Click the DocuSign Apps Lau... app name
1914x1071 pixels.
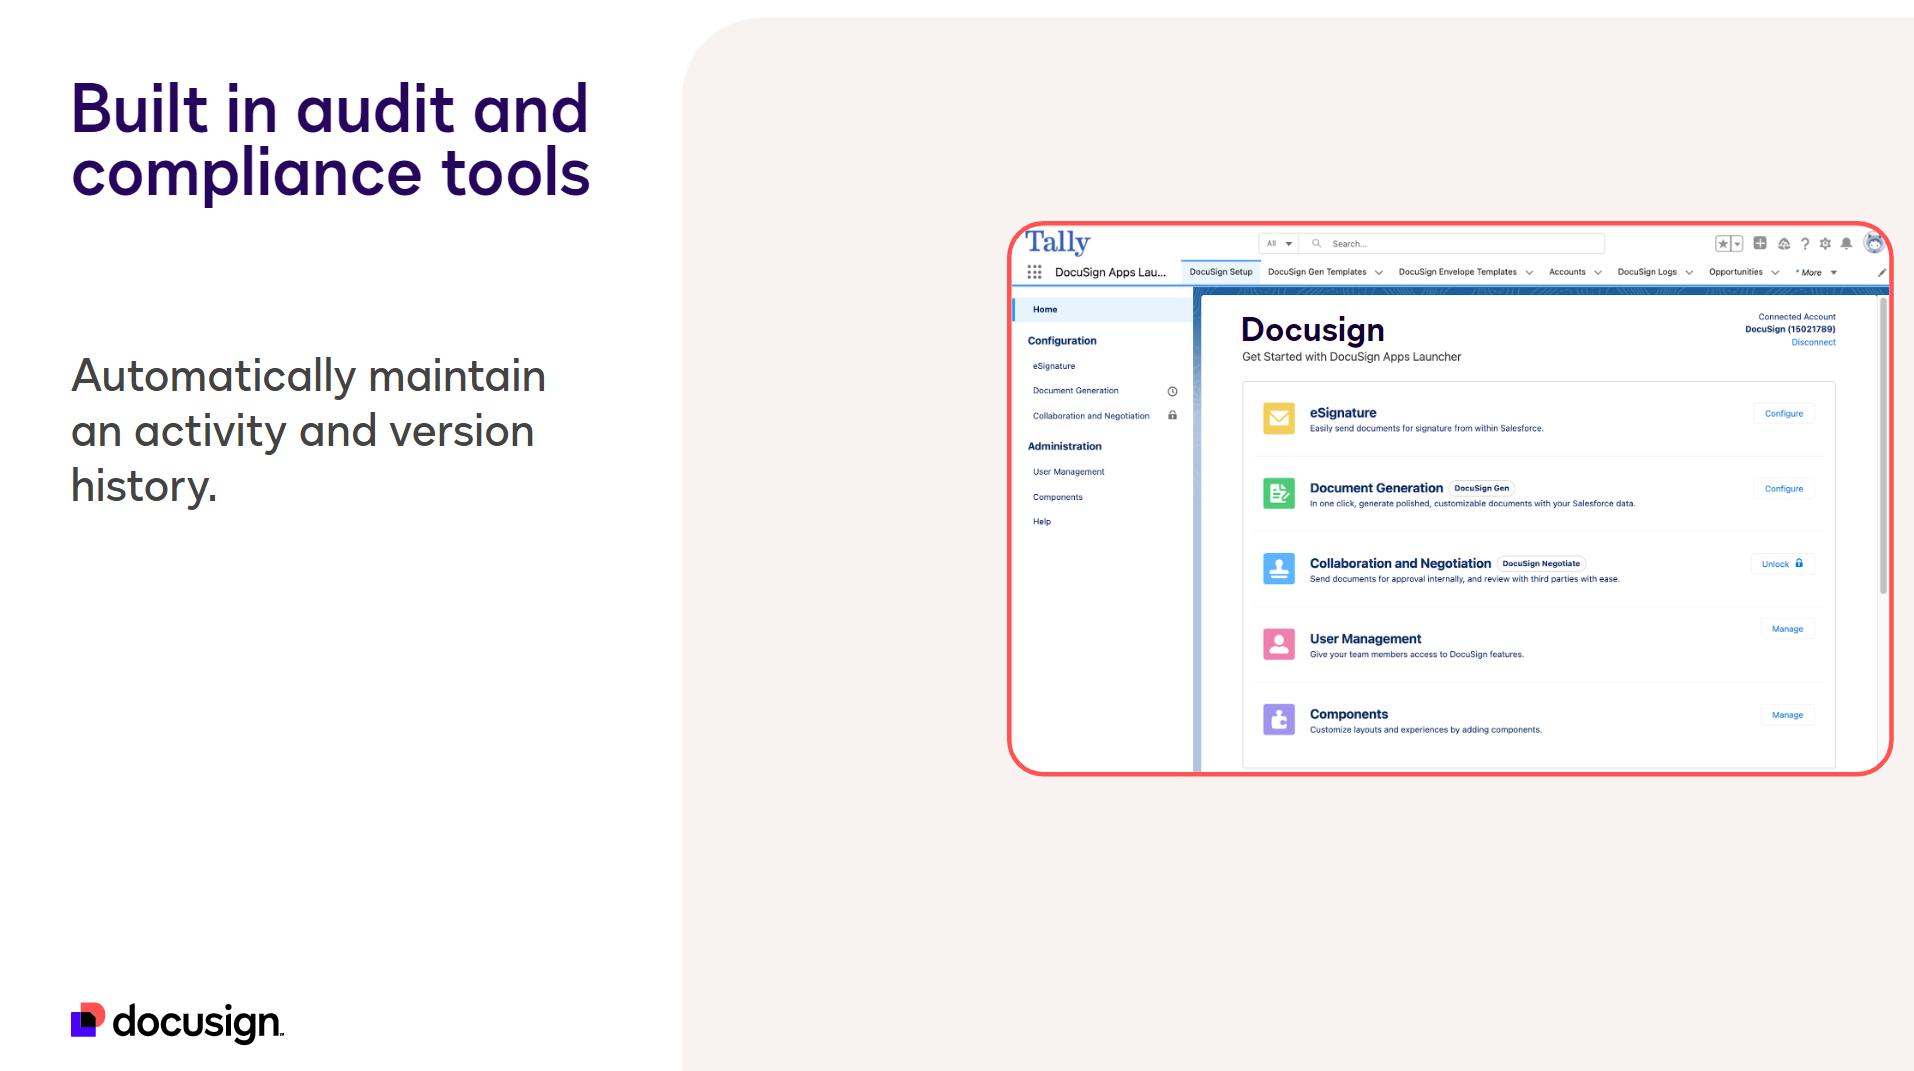[1110, 272]
